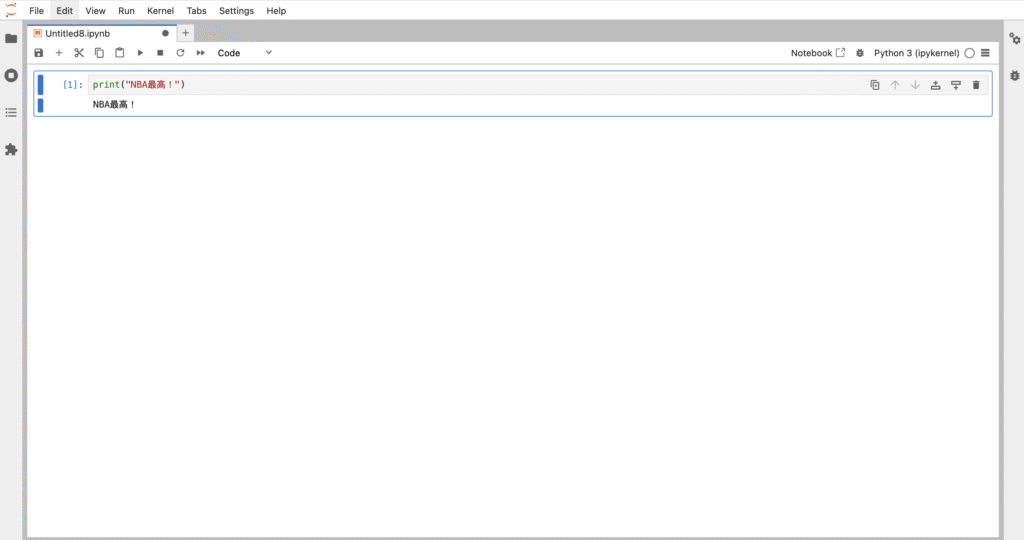Insert a cell above this cell
1024x540 pixels.
(936, 85)
